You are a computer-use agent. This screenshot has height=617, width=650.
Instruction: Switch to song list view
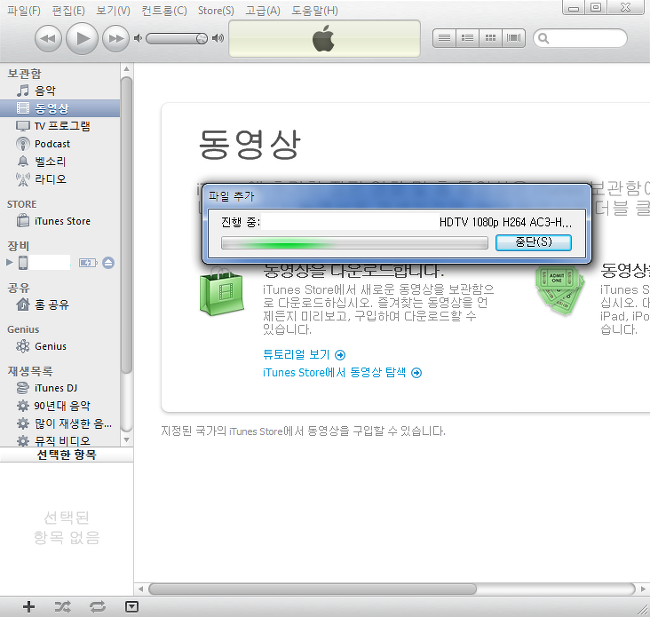444,39
